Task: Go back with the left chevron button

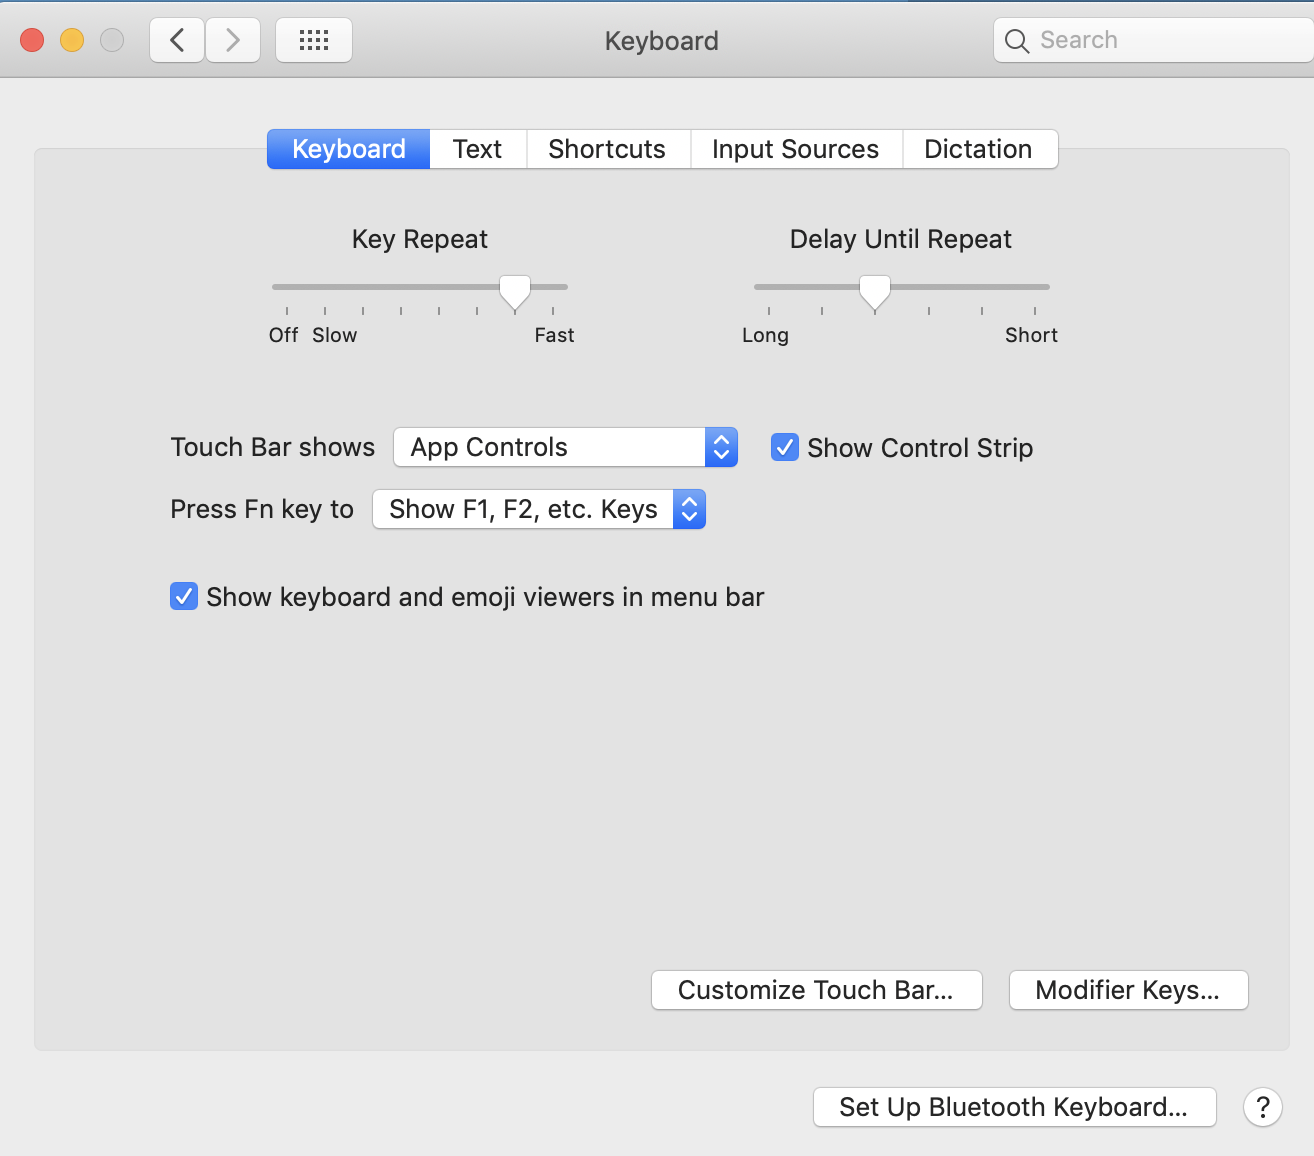Action: pos(177,40)
